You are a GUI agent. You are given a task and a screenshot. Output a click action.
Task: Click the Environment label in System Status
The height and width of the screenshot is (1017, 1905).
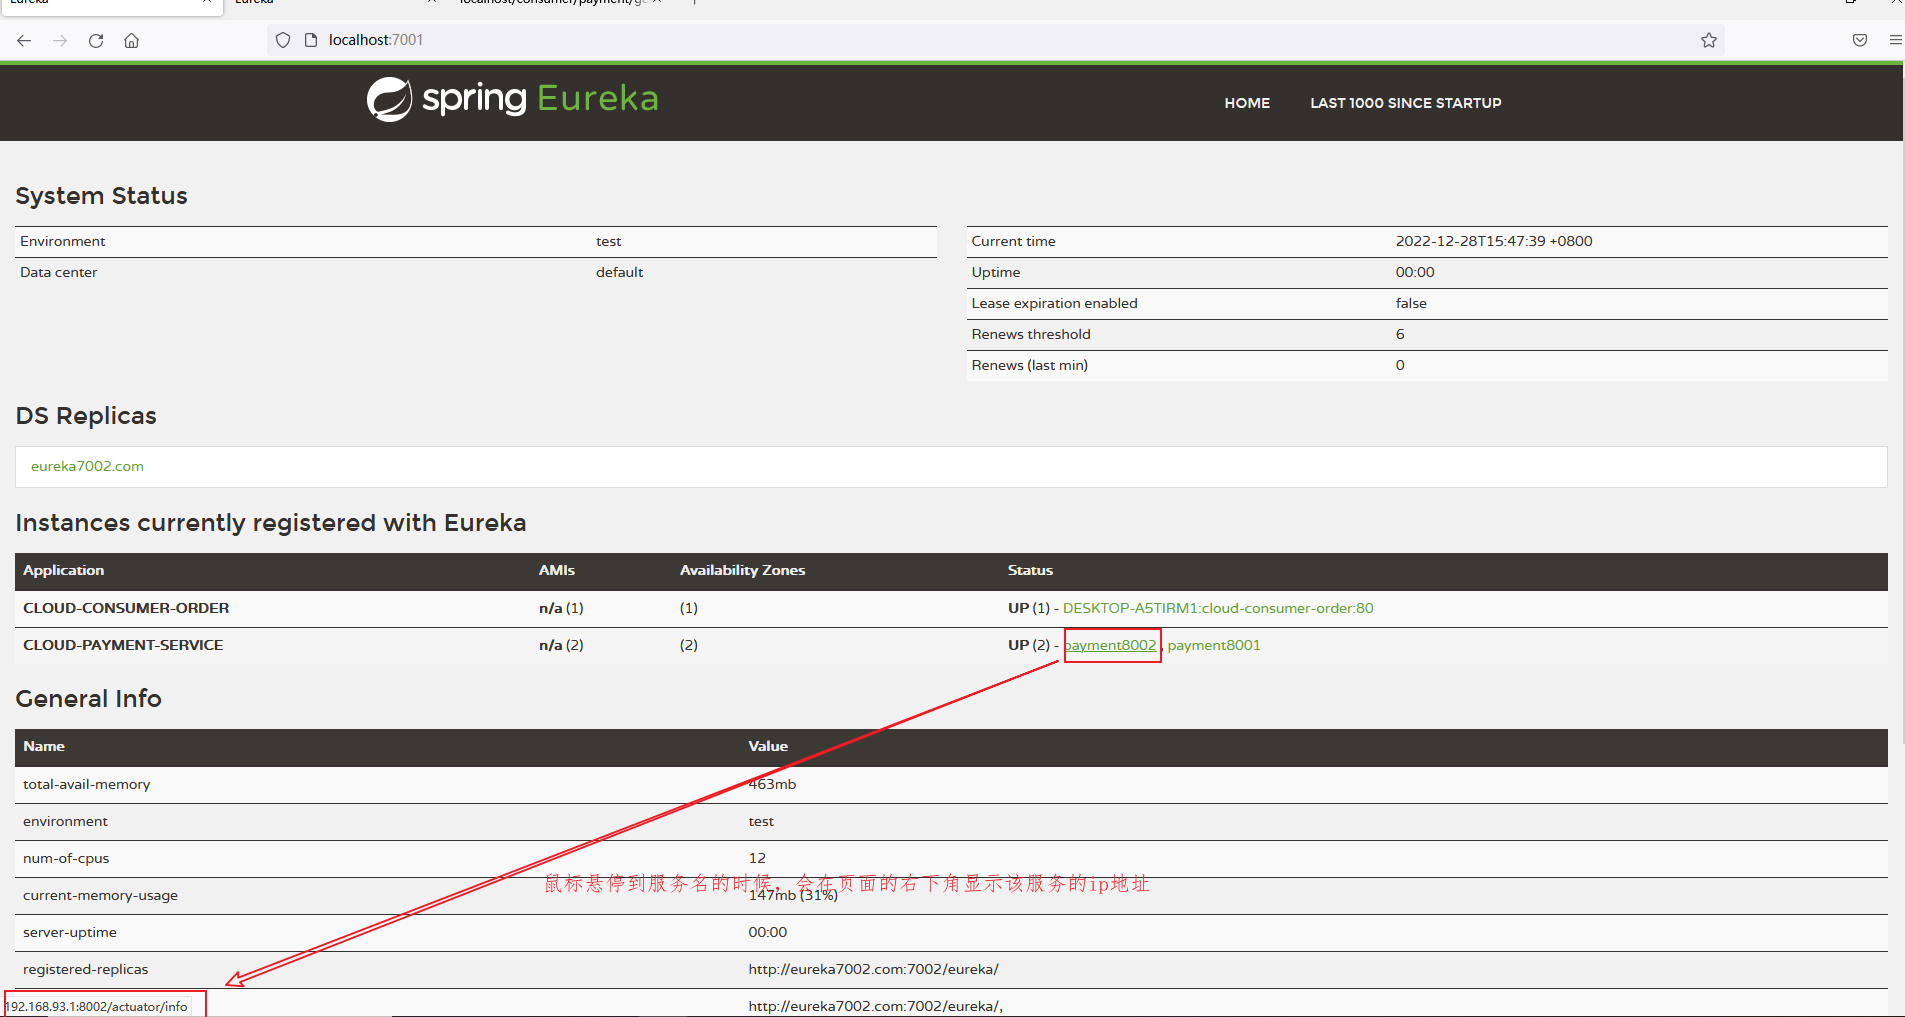click(62, 241)
